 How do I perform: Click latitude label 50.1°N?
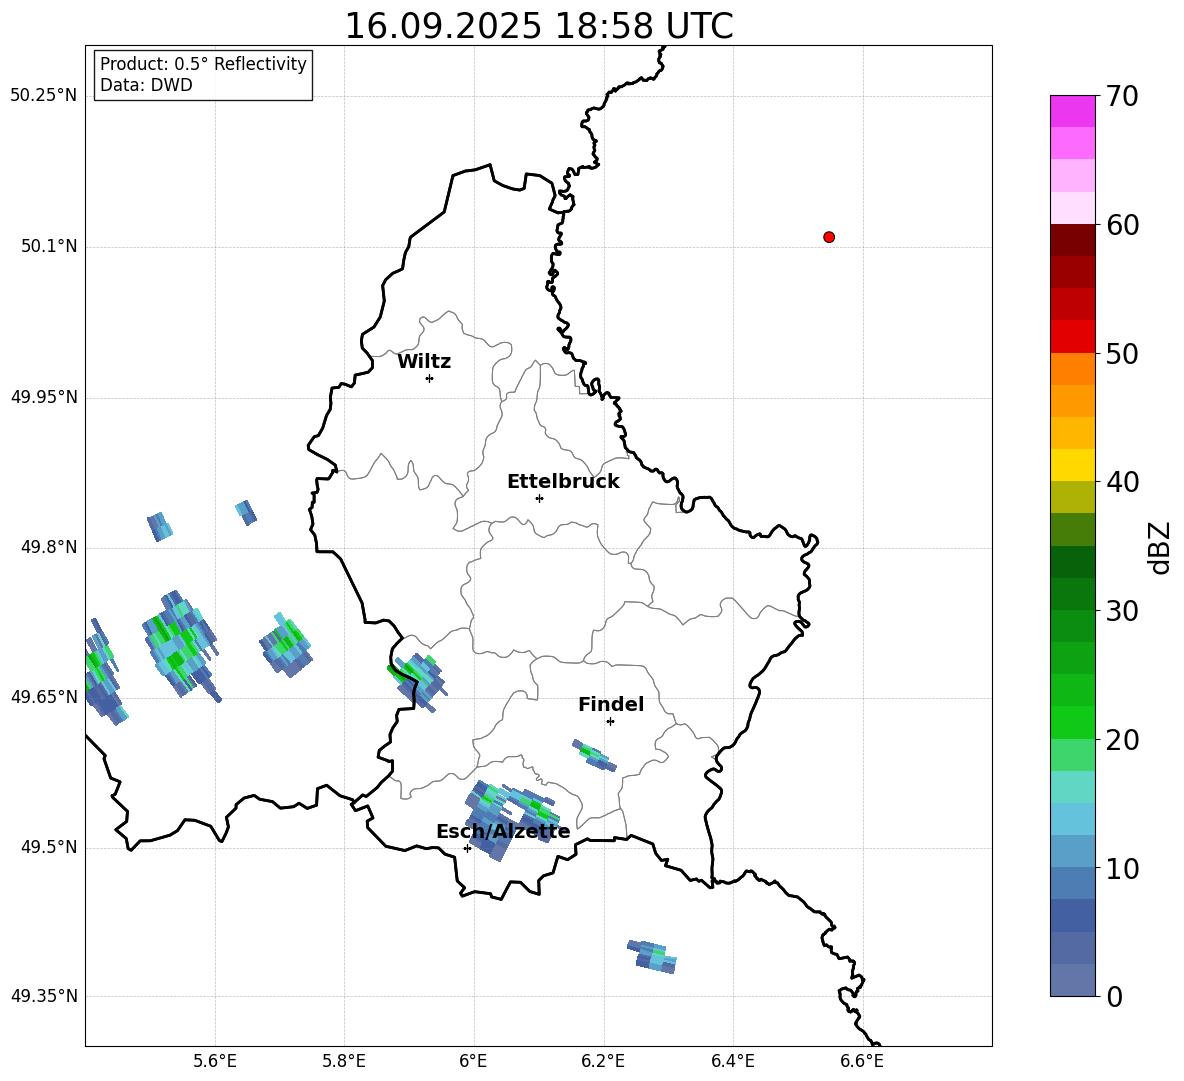(x=49, y=246)
